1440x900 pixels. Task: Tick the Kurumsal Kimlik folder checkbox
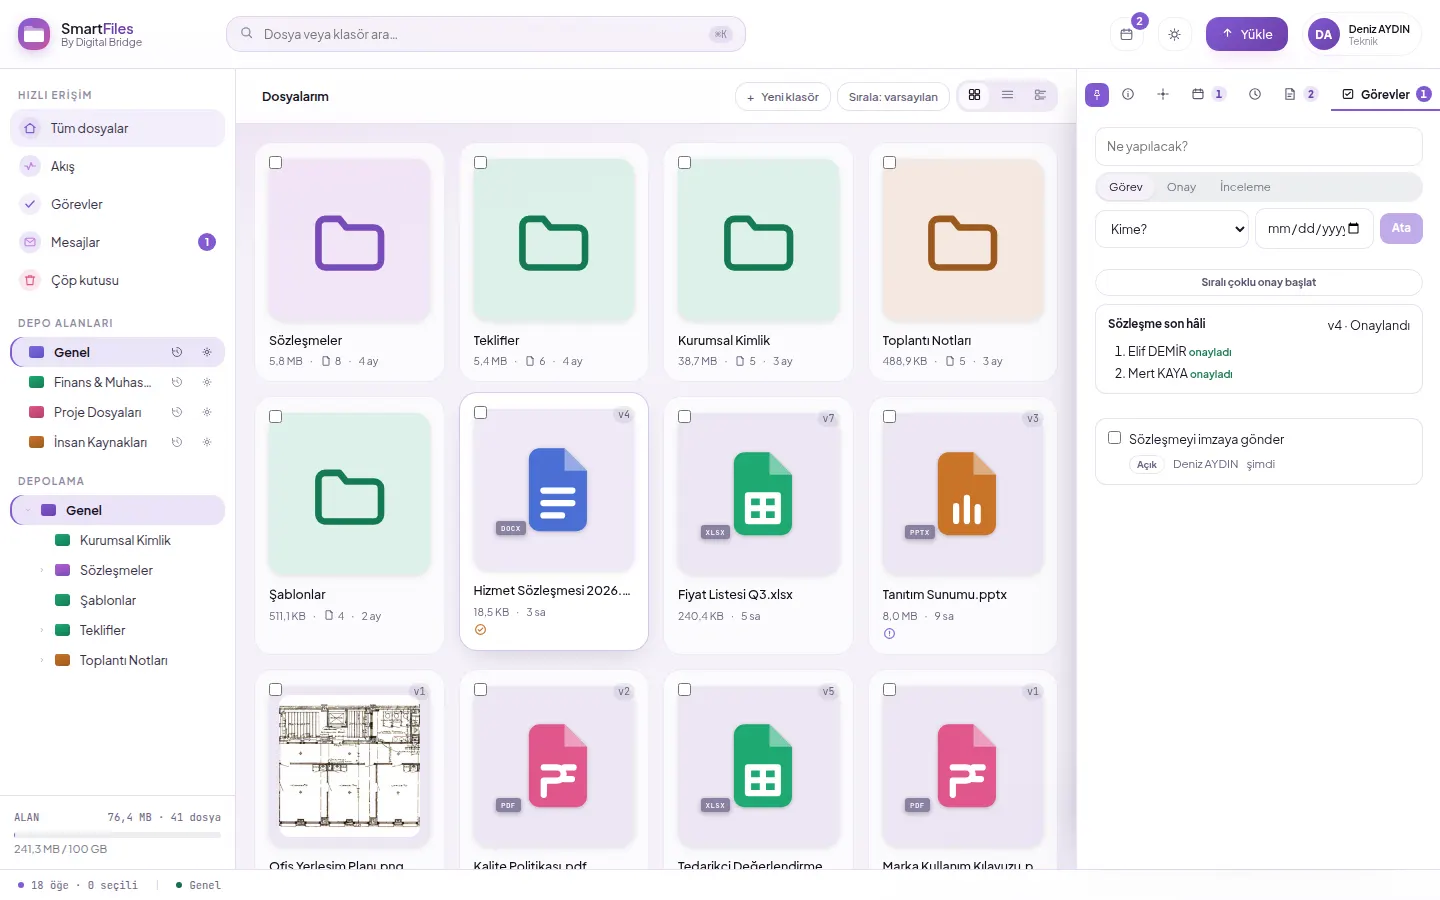click(x=685, y=163)
